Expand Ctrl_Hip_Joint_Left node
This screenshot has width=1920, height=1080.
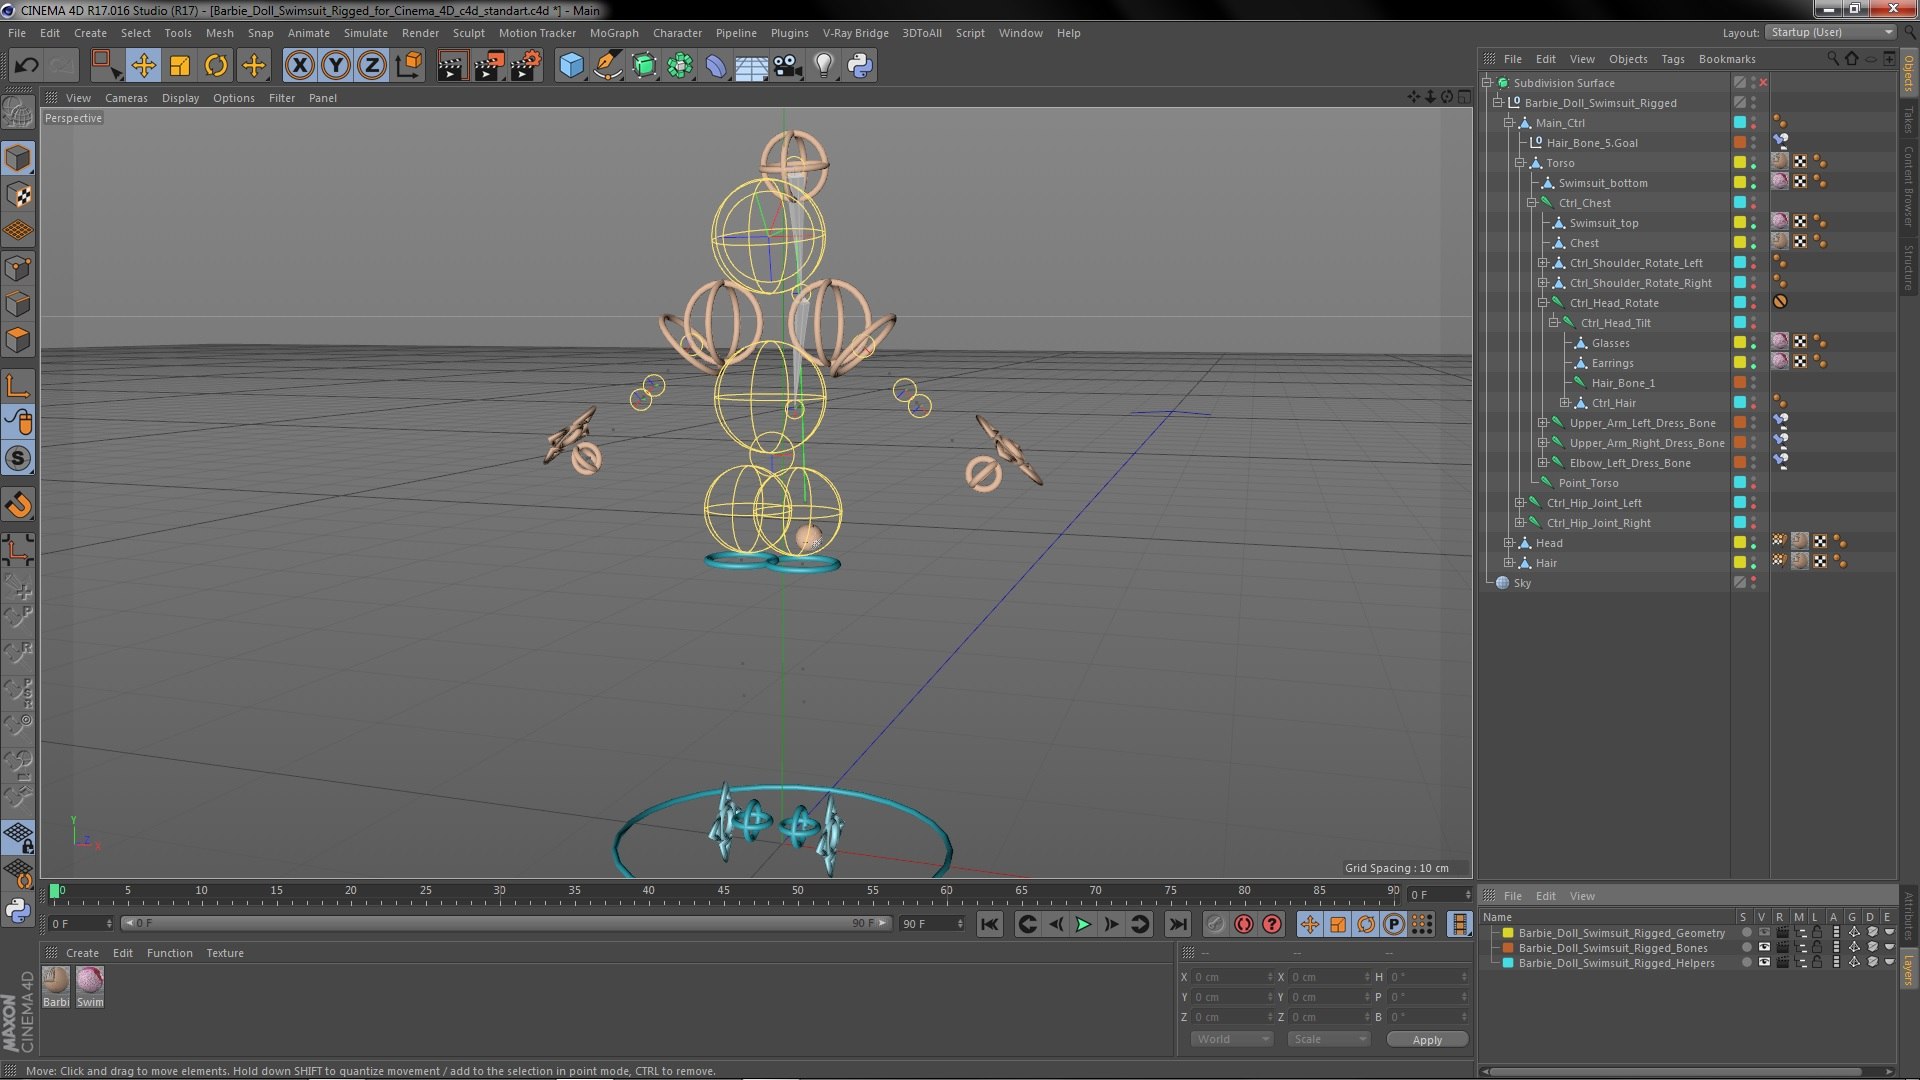[1520, 503]
